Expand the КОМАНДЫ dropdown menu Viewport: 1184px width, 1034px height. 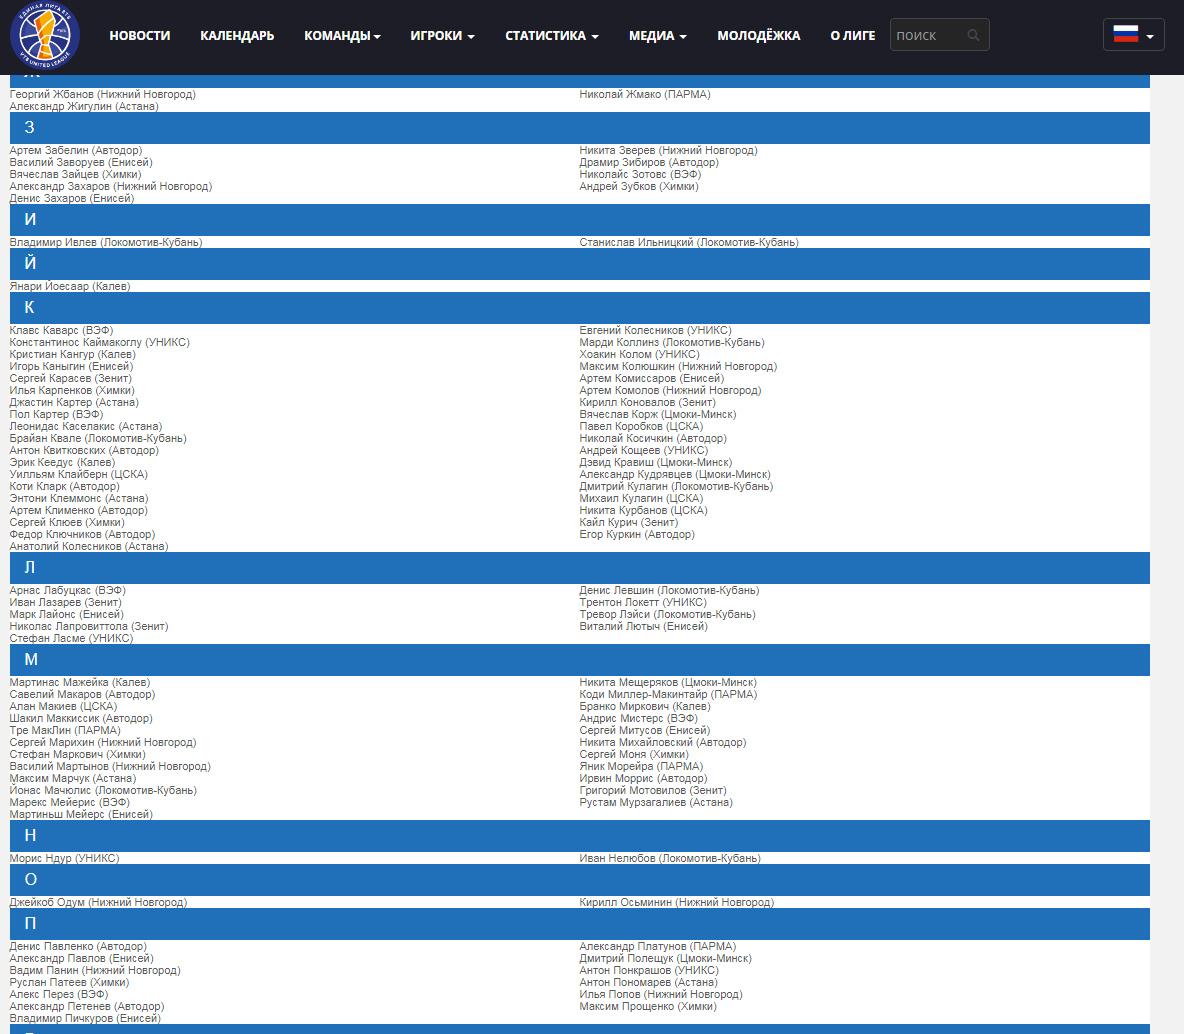coord(342,35)
